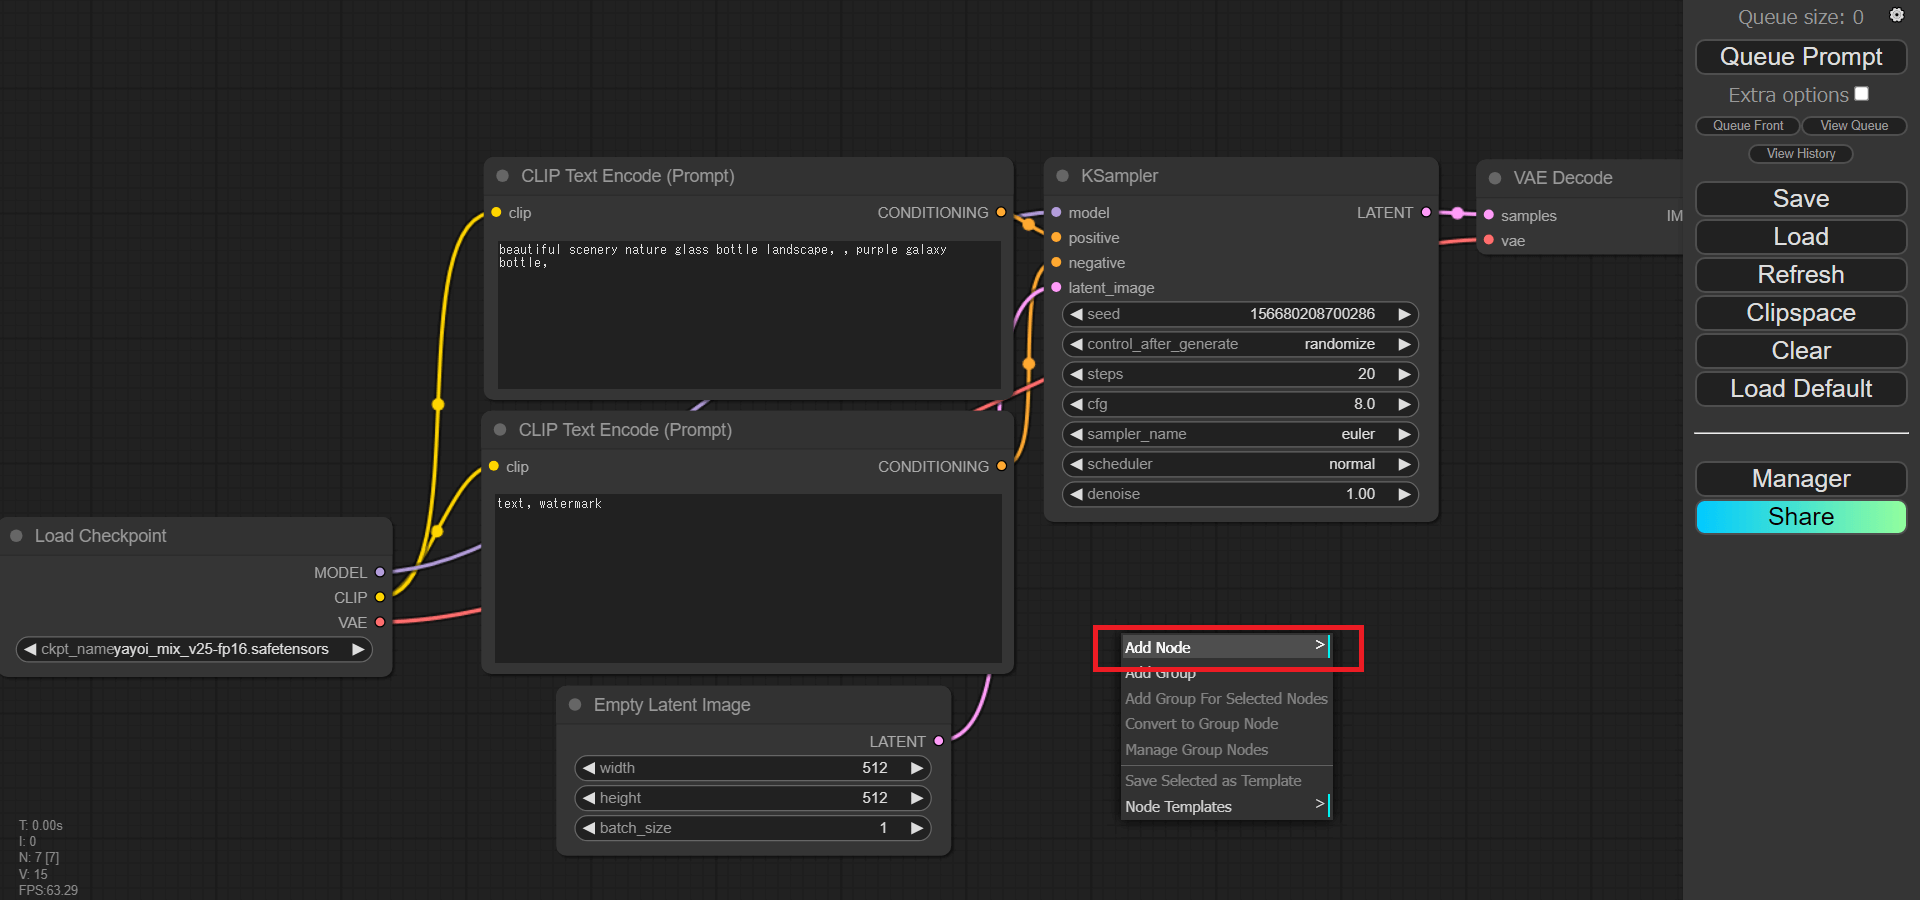Open the Manager panel
This screenshot has height=900, width=1920.
(1800, 479)
